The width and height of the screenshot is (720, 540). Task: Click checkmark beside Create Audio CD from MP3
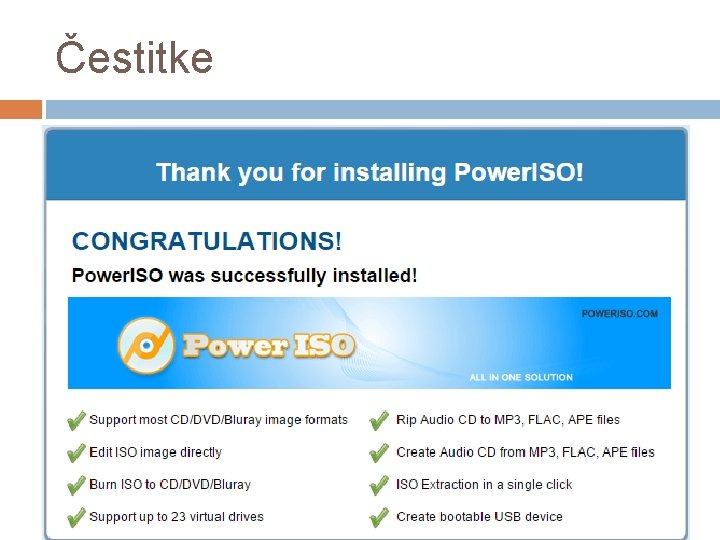[379, 453]
